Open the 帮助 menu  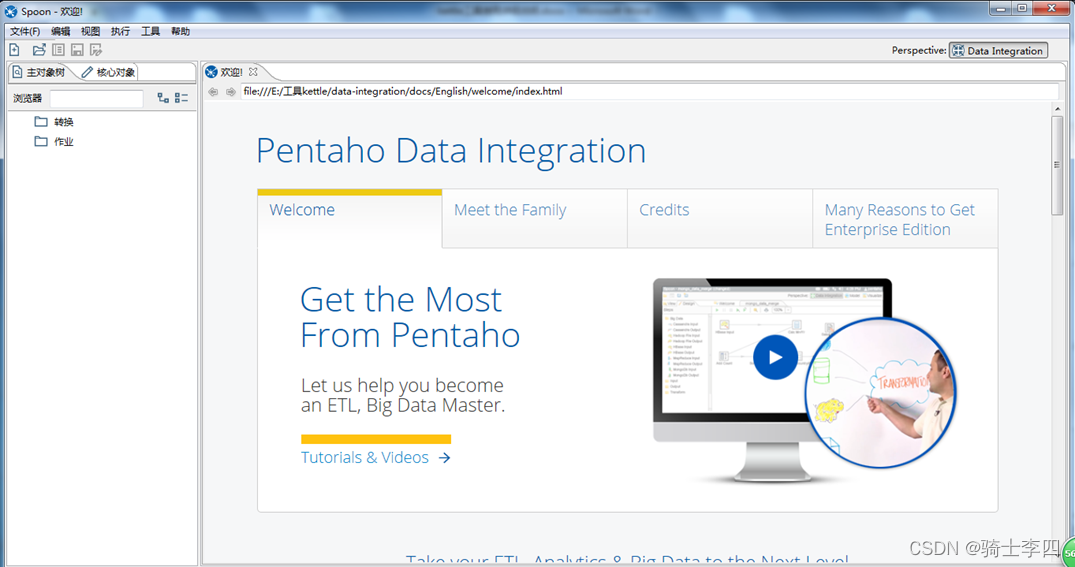point(180,32)
